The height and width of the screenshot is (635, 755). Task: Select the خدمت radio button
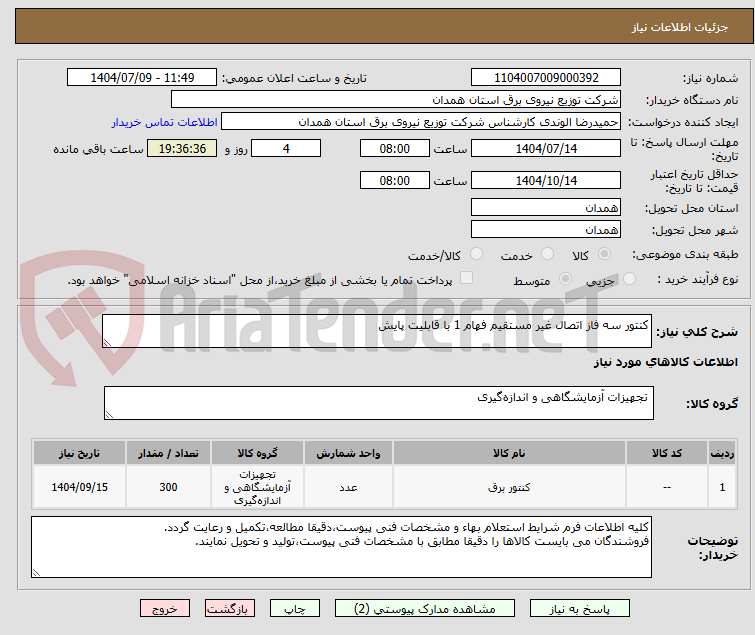[547, 254]
